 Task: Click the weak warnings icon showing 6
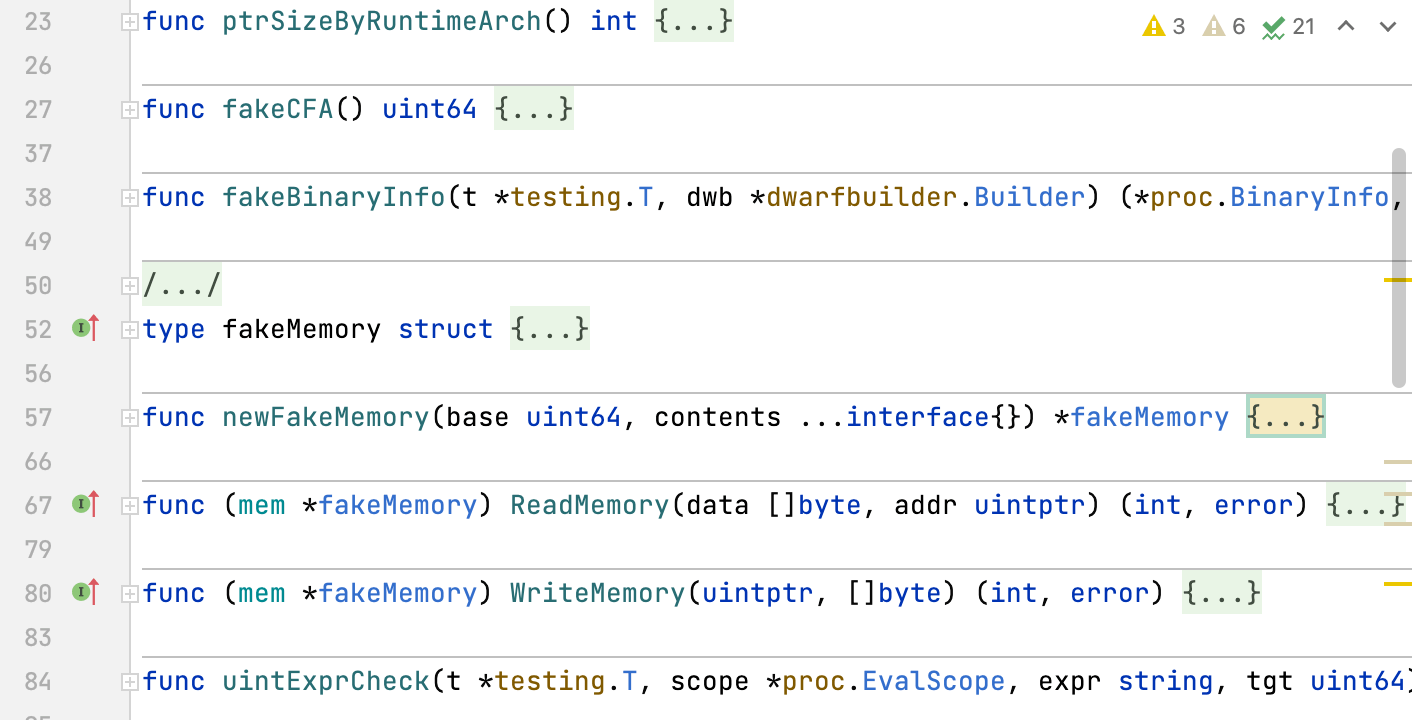point(1215,25)
